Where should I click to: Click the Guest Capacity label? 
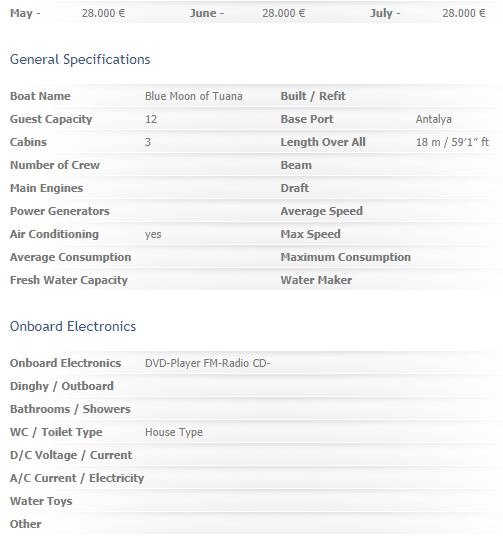coord(51,119)
